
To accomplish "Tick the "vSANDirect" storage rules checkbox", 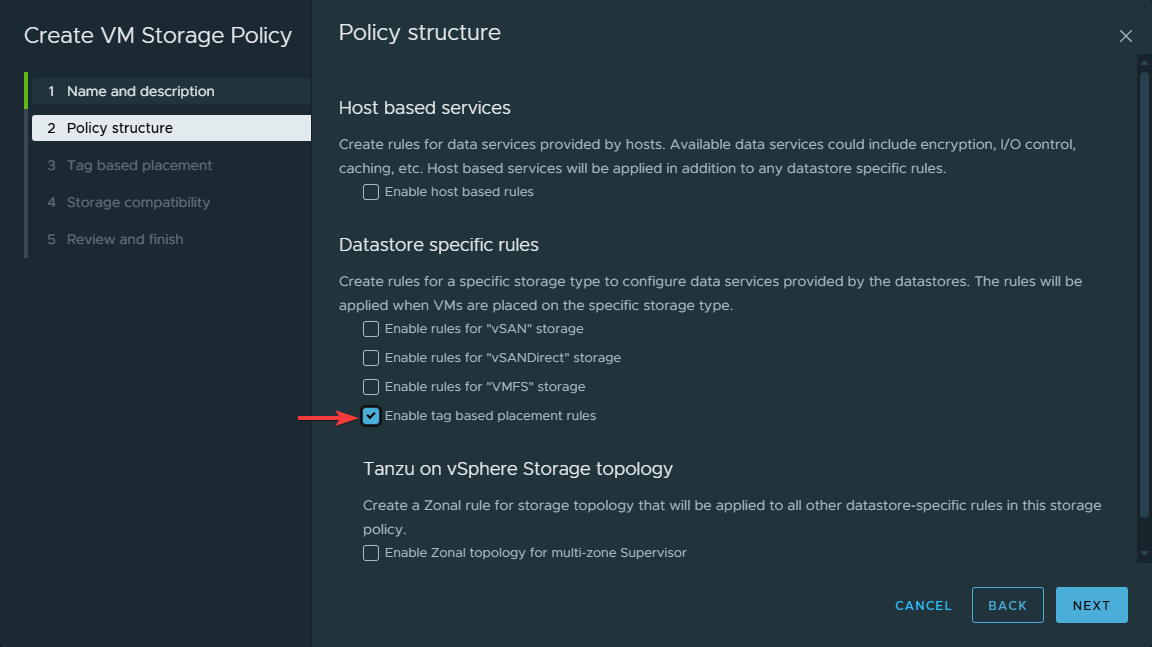I will [371, 358].
